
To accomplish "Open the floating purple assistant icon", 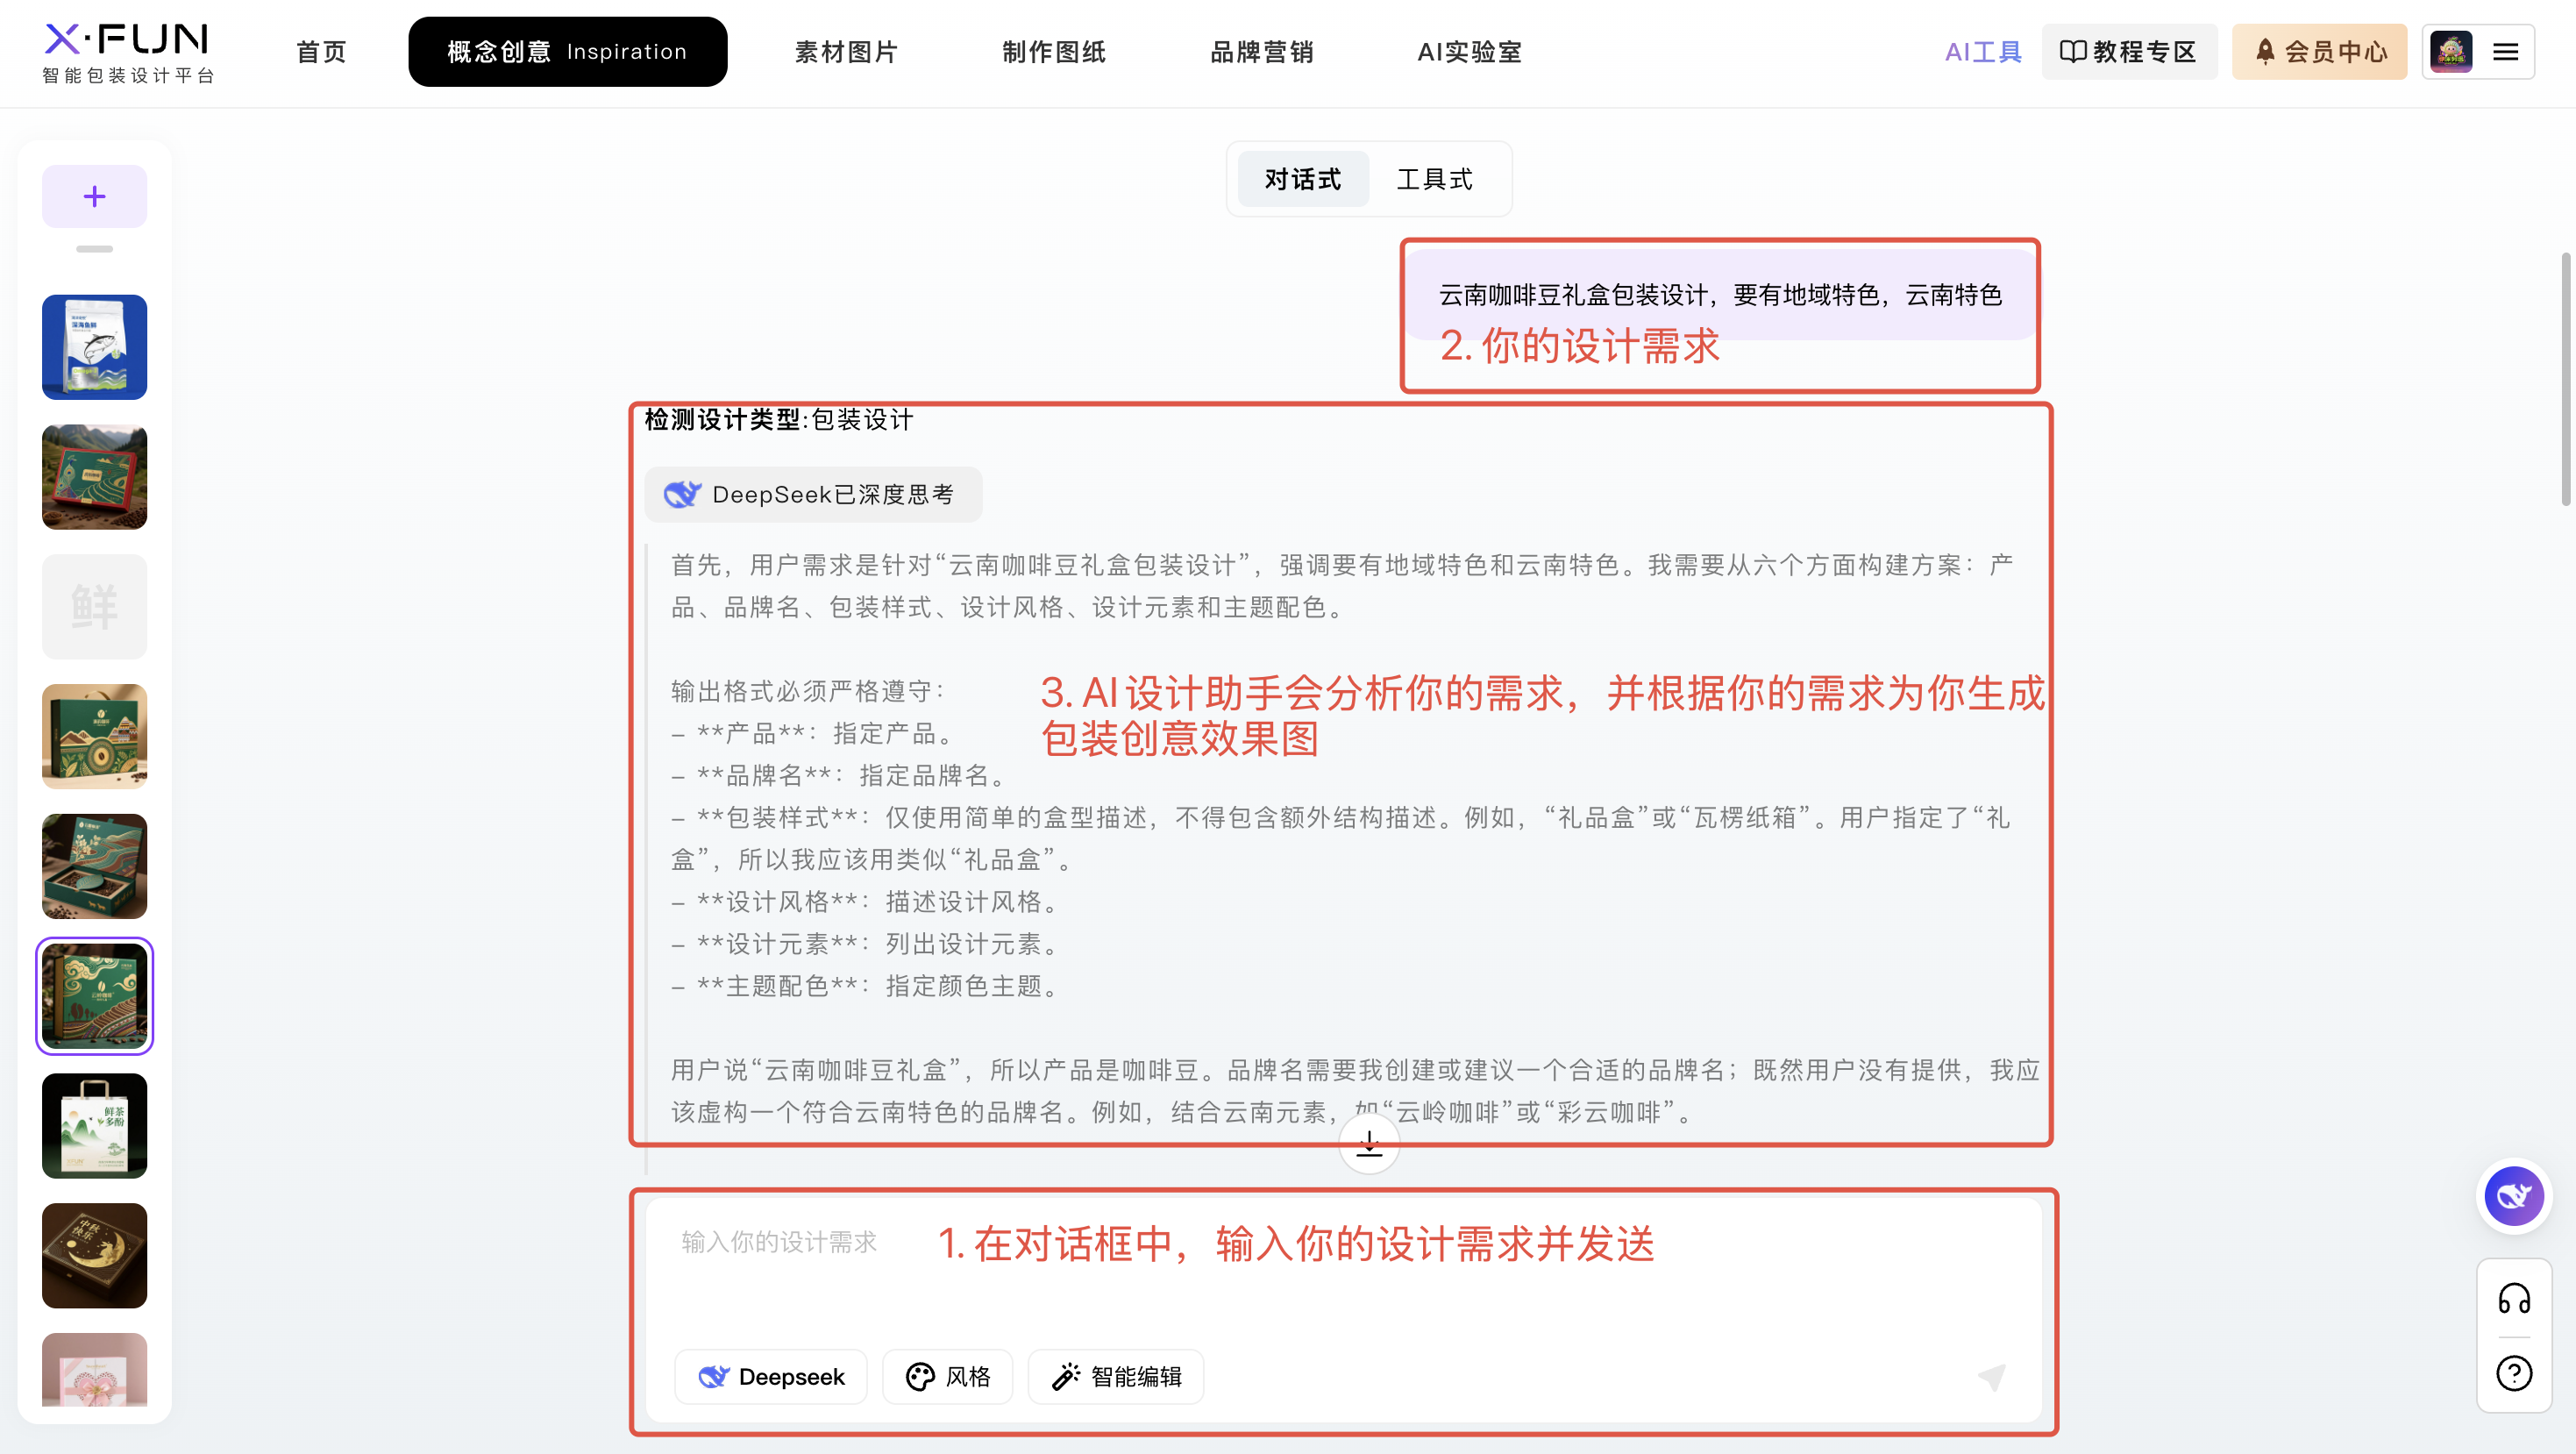I will [x=2514, y=1196].
